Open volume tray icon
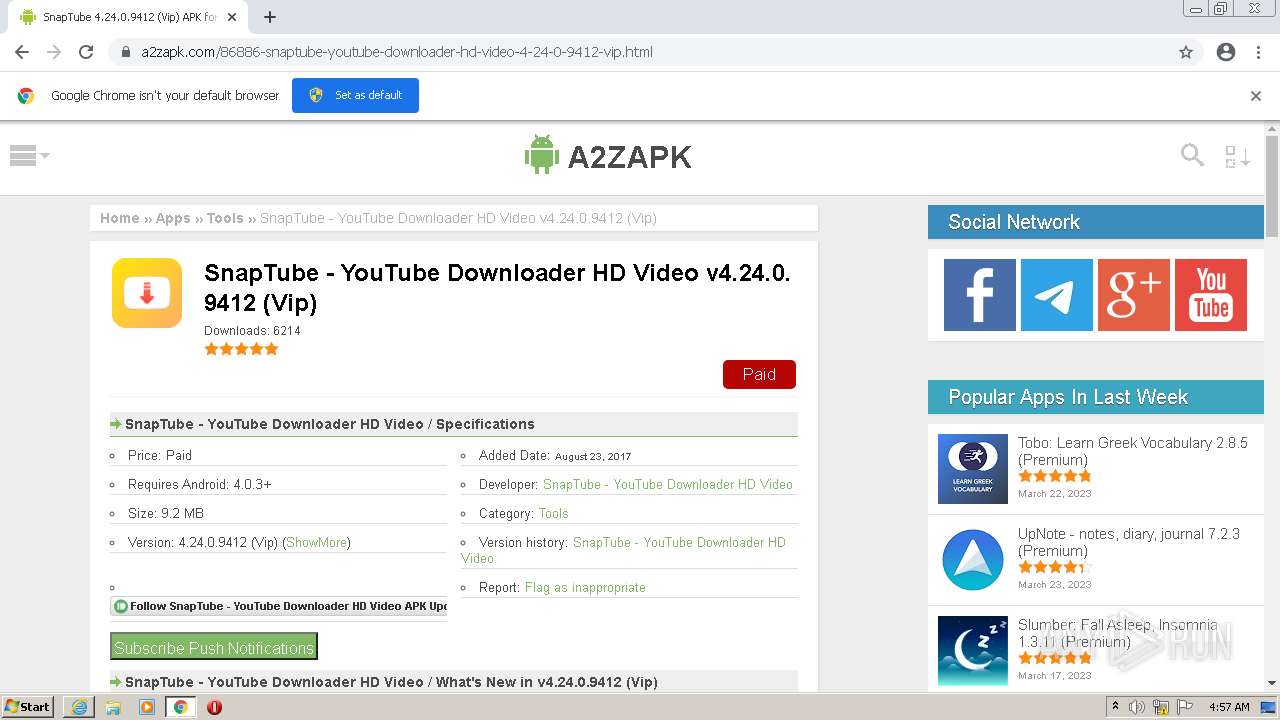The width and height of the screenshot is (1280, 720). pyautogui.click(x=1137, y=707)
